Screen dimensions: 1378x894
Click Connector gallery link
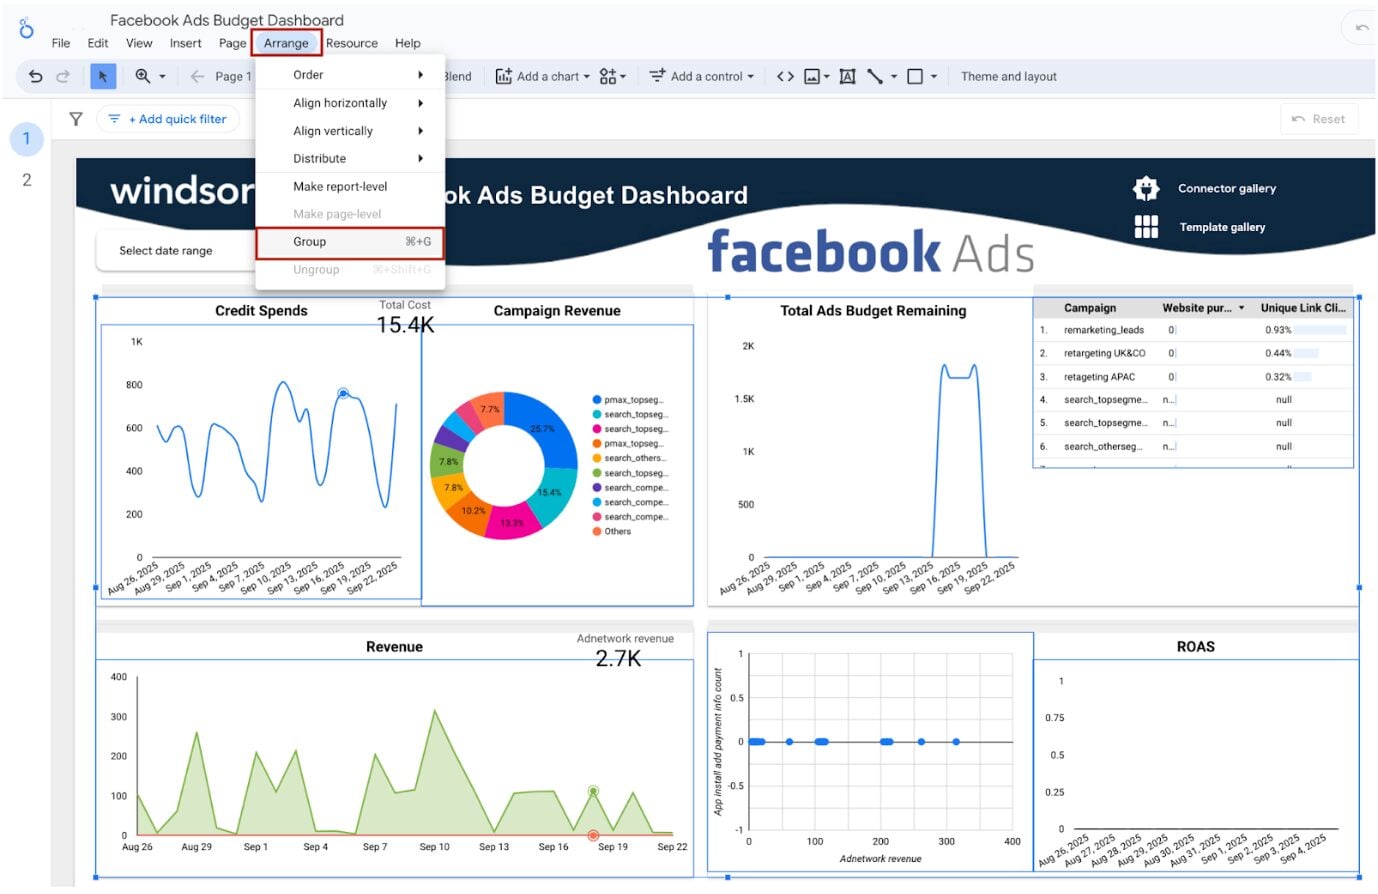[x=1226, y=188]
